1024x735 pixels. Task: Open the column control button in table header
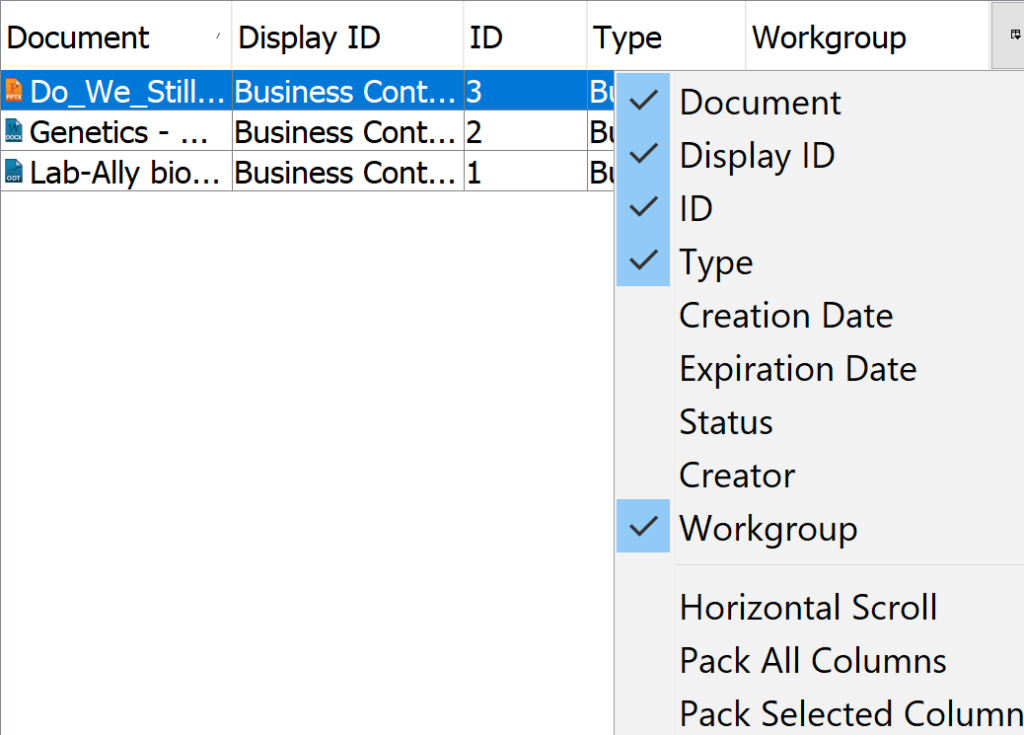click(1014, 35)
